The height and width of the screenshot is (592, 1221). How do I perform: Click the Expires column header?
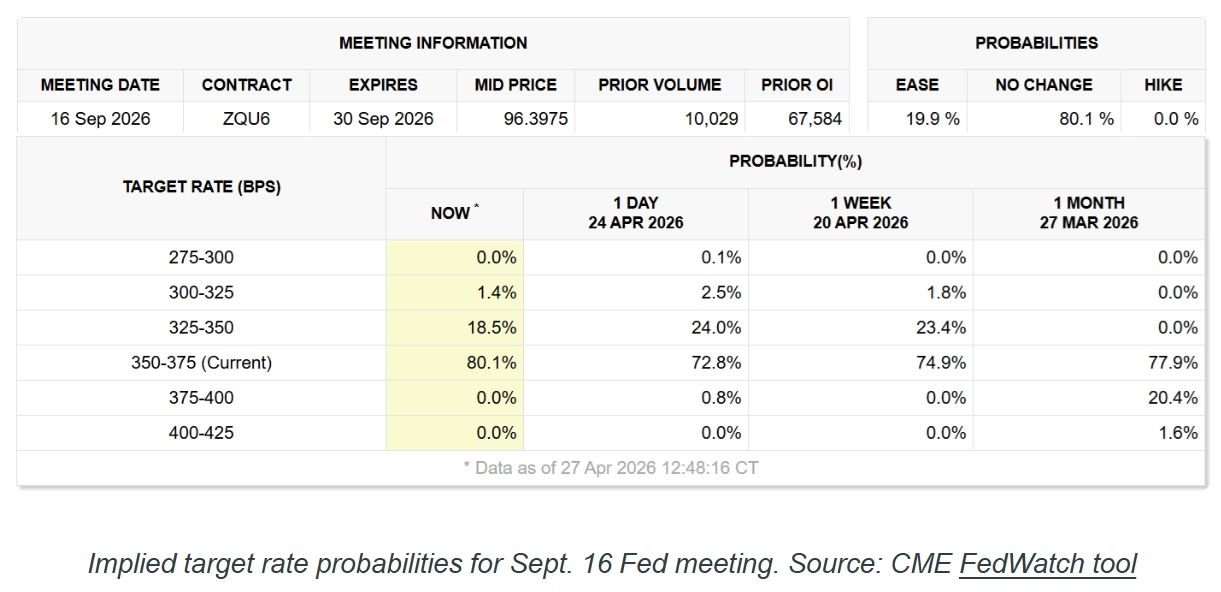tap(383, 85)
